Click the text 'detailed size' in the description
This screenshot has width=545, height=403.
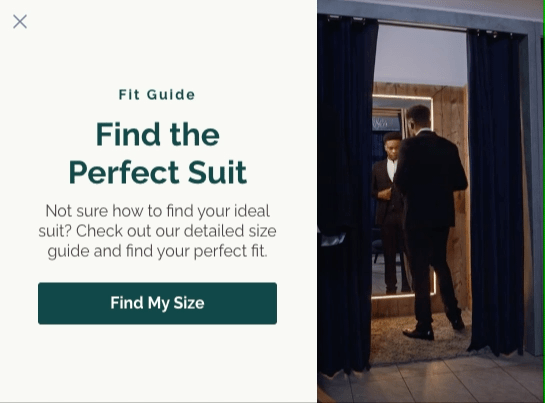click(230, 231)
